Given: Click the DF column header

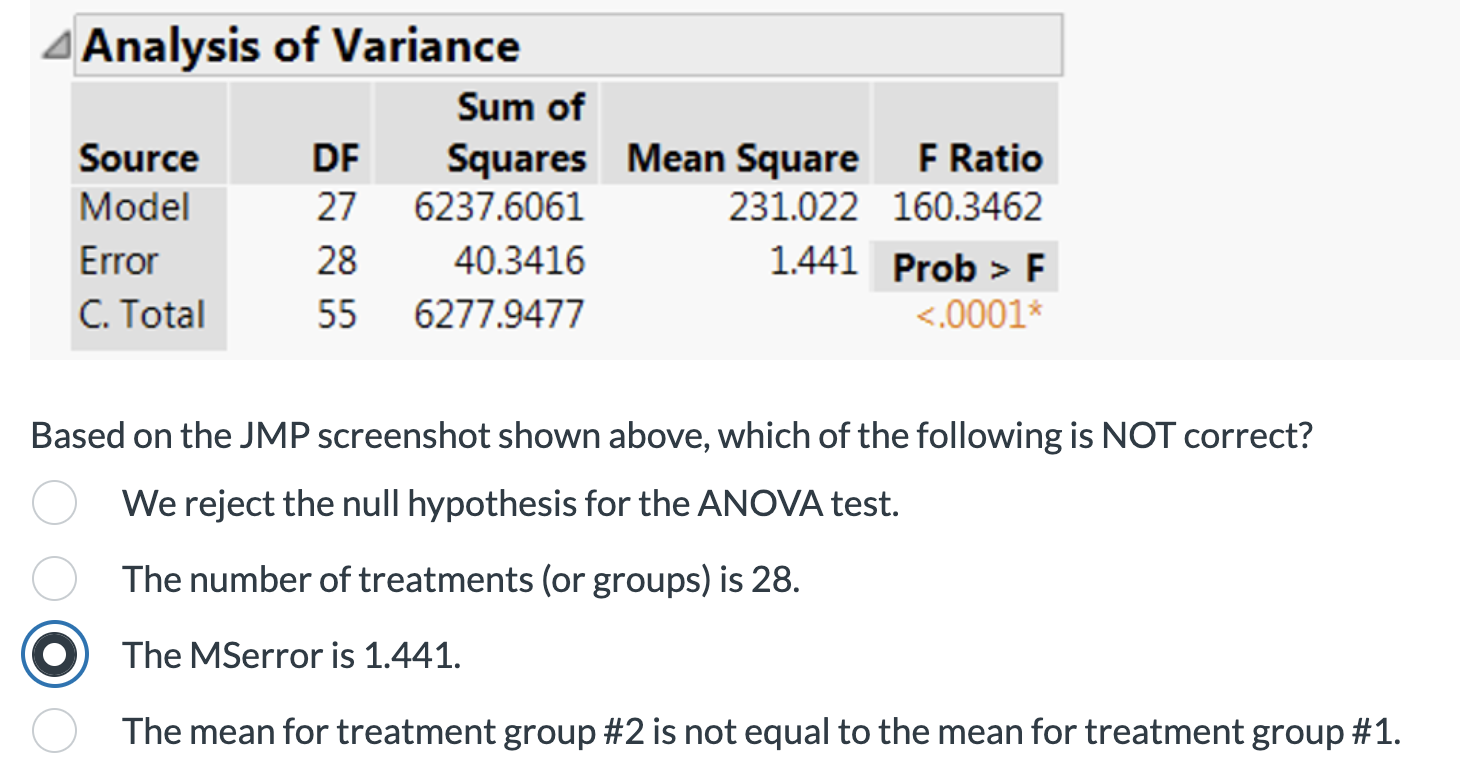Looking at the screenshot, I should pyautogui.click(x=336, y=158).
